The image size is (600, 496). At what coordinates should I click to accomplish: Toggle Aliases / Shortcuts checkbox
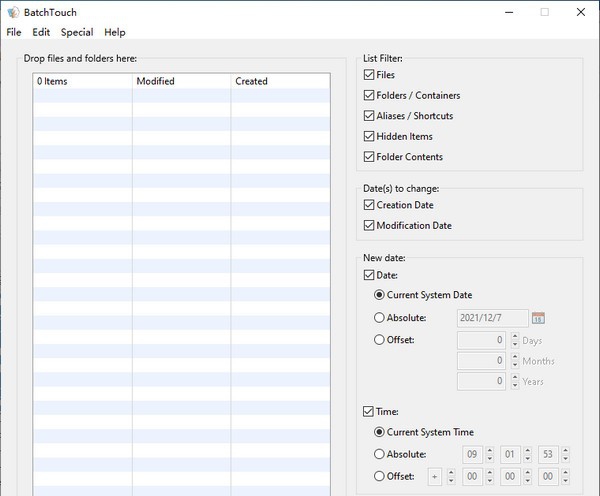[x=369, y=116]
